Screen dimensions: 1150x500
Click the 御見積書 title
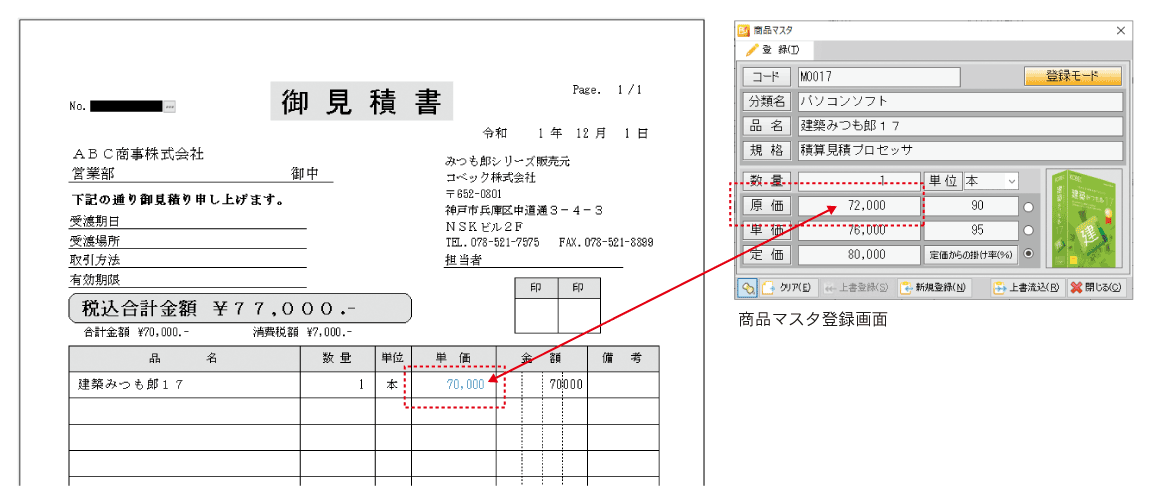pos(362,101)
